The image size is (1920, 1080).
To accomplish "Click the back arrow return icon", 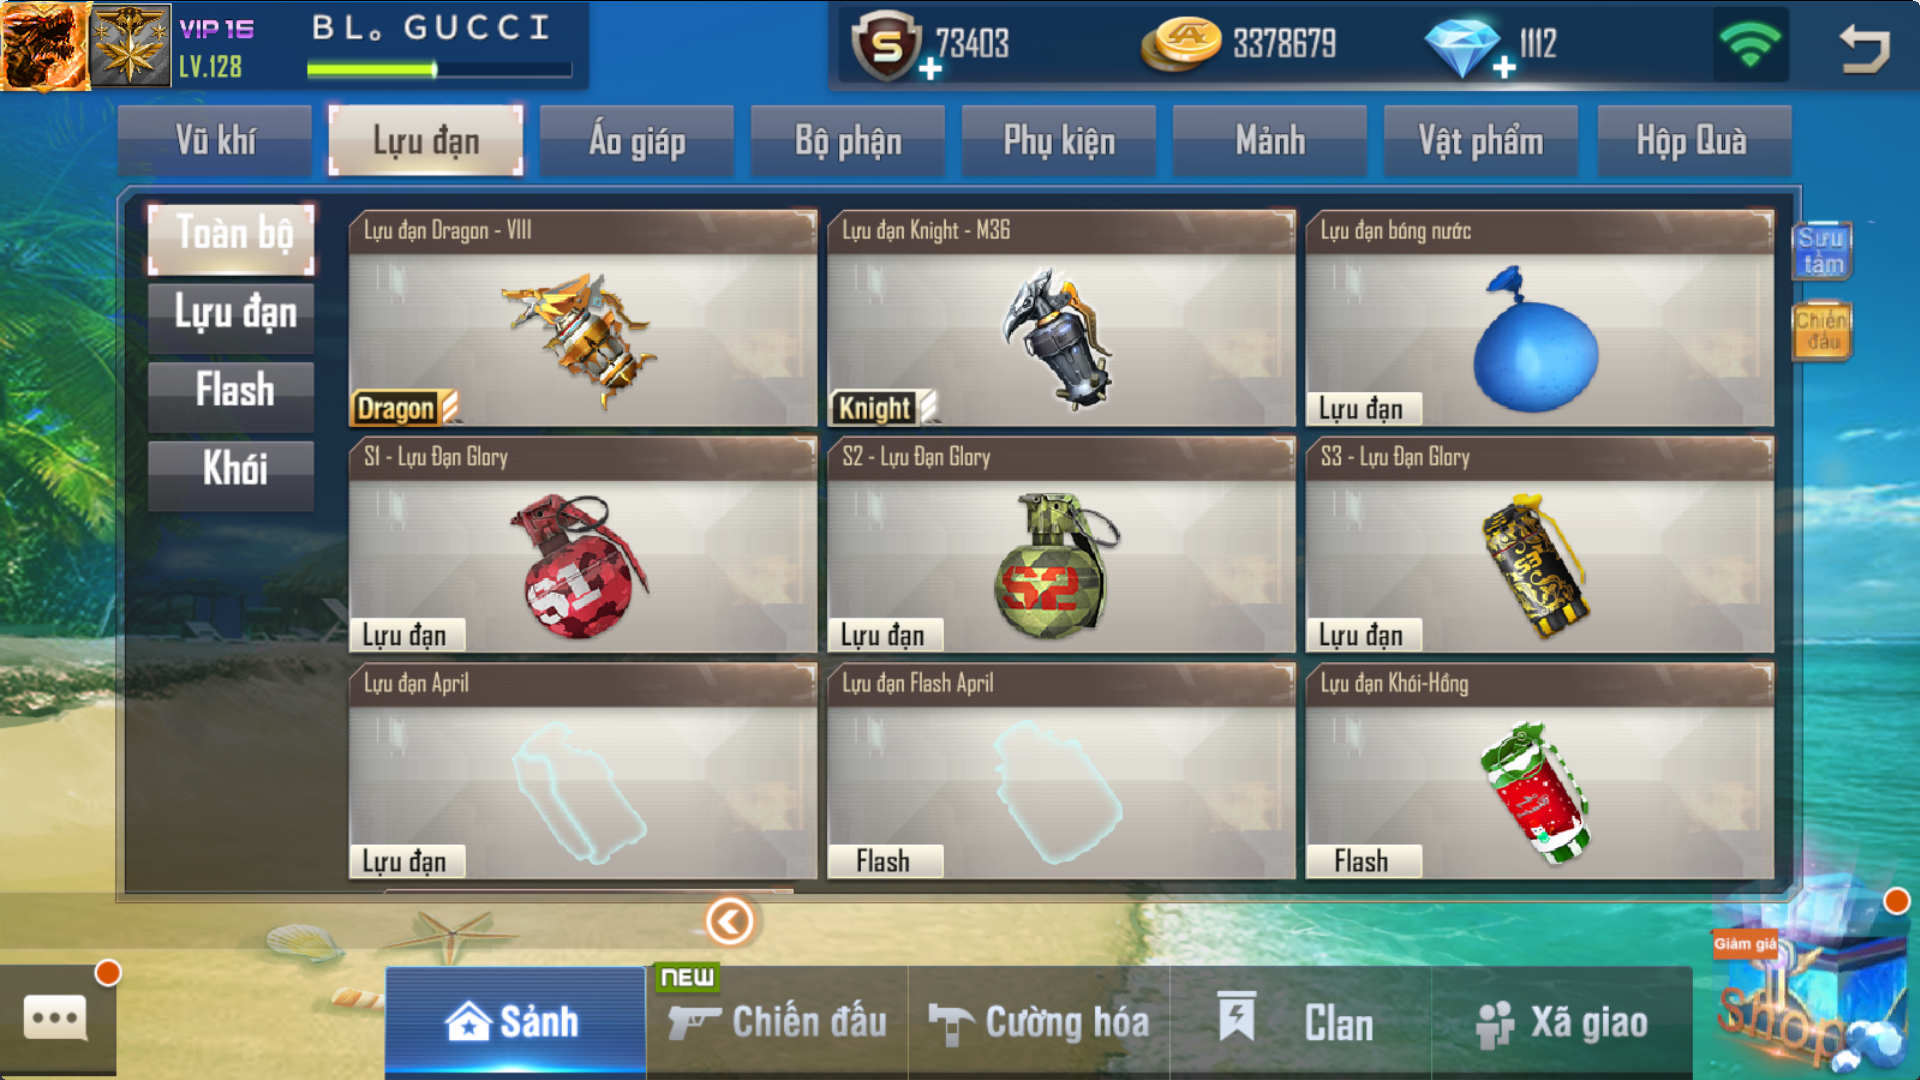I will coord(1865,47).
